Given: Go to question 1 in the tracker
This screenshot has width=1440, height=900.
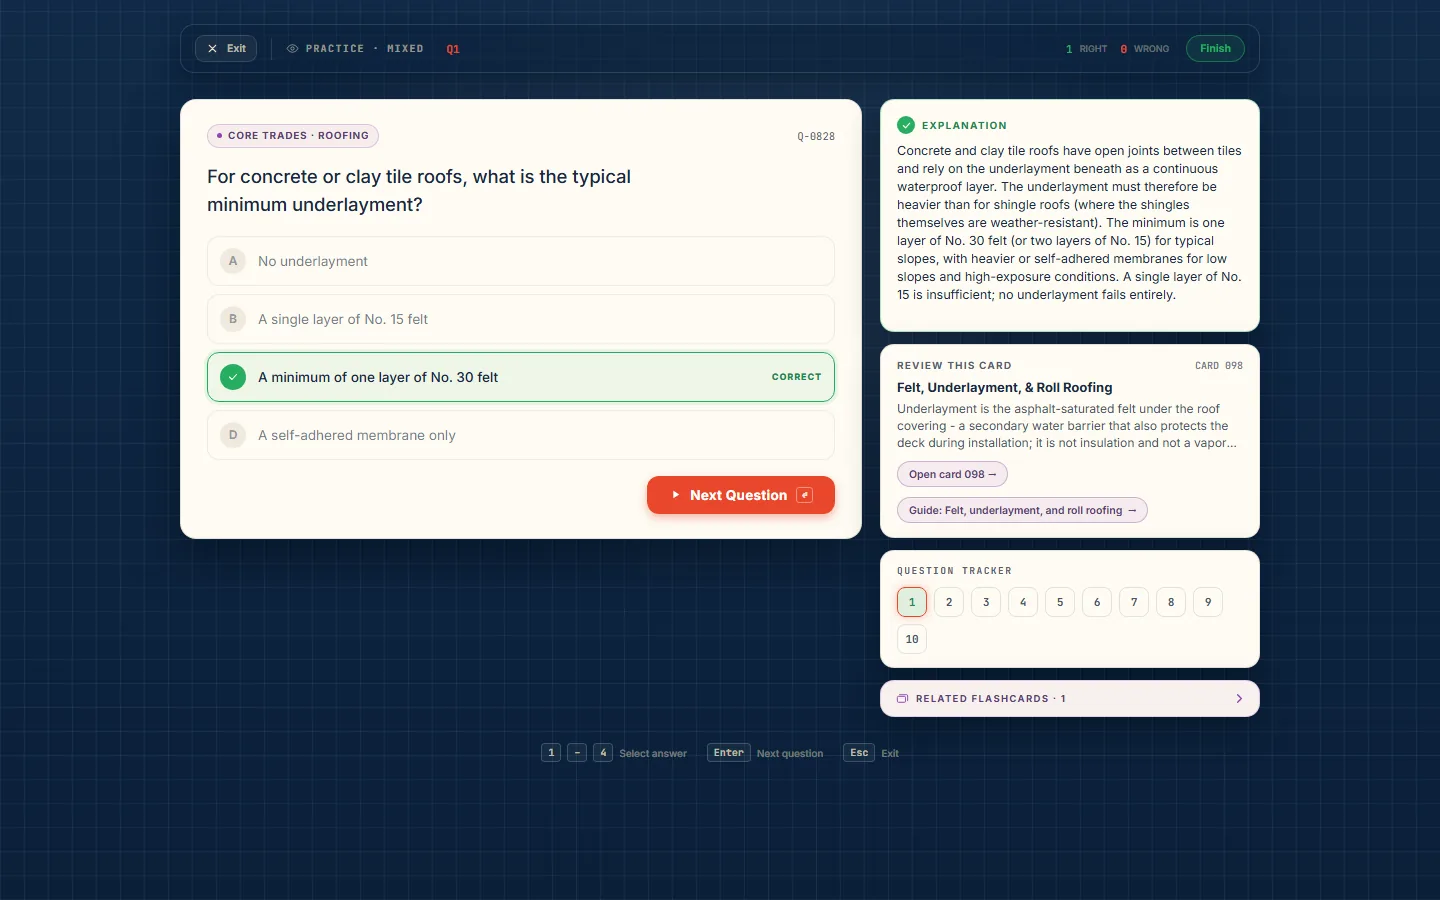Looking at the screenshot, I should point(912,602).
